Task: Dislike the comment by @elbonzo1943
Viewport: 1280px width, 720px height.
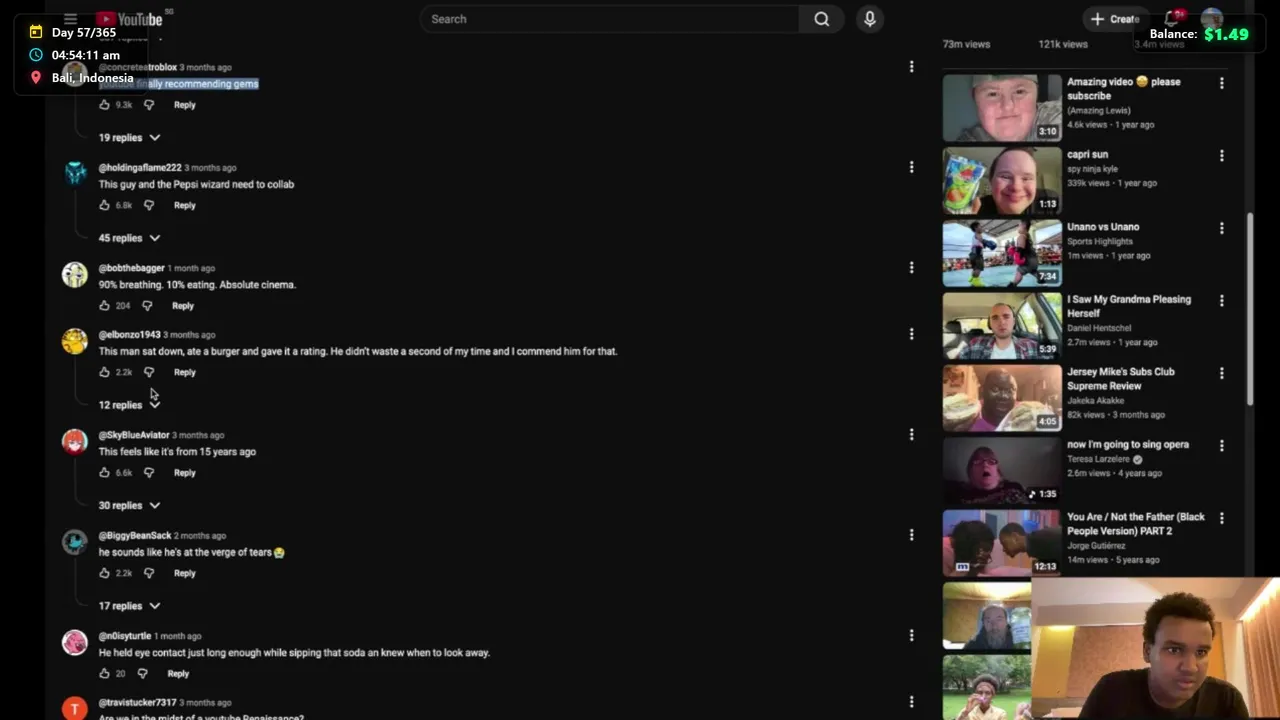Action: [148, 372]
